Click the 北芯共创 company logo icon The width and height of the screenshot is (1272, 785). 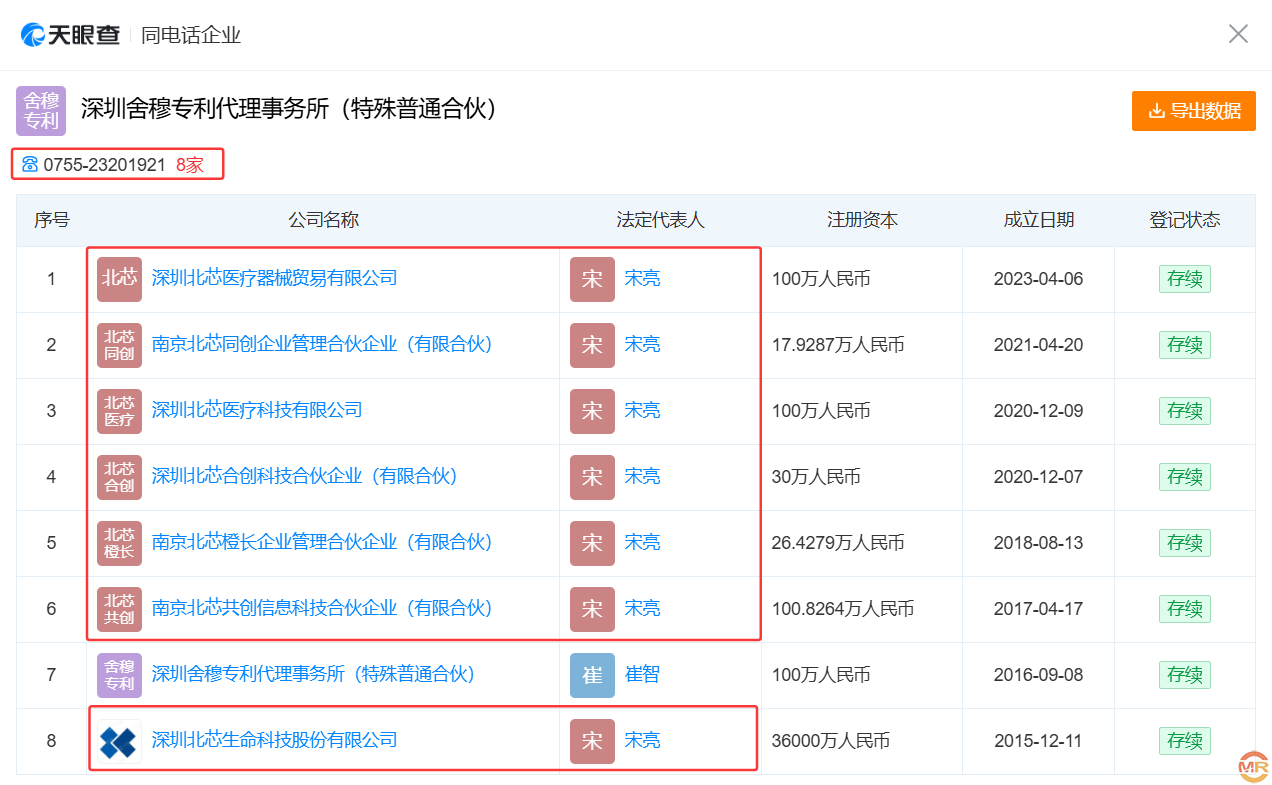click(x=119, y=609)
